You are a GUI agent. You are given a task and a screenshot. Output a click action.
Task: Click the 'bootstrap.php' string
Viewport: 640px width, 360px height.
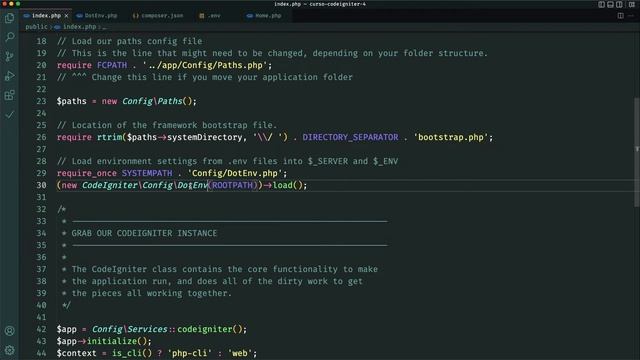451,137
